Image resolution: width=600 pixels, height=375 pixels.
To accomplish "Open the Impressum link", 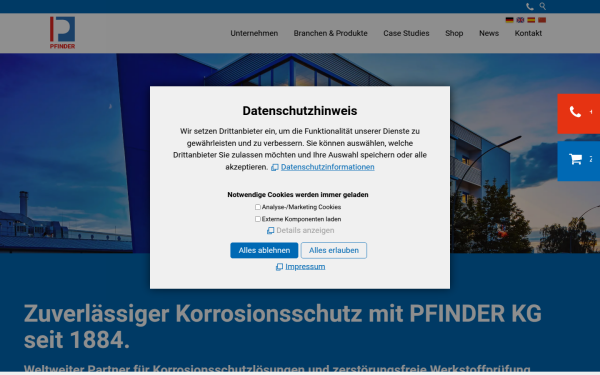I will [x=305, y=267].
